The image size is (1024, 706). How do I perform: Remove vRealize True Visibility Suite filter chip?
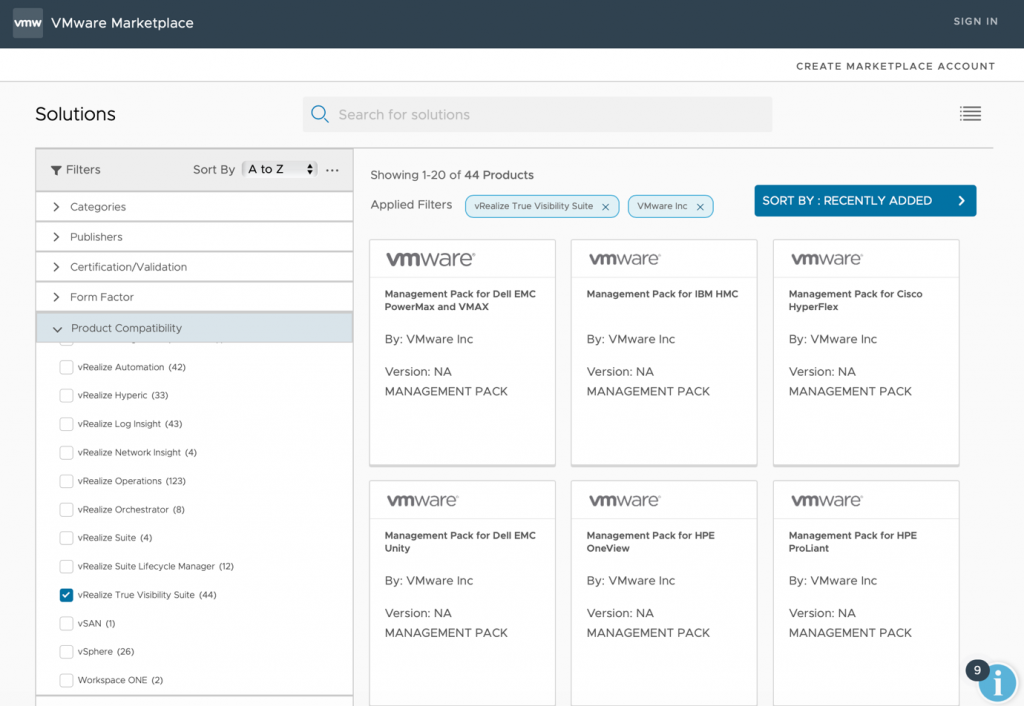click(605, 207)
